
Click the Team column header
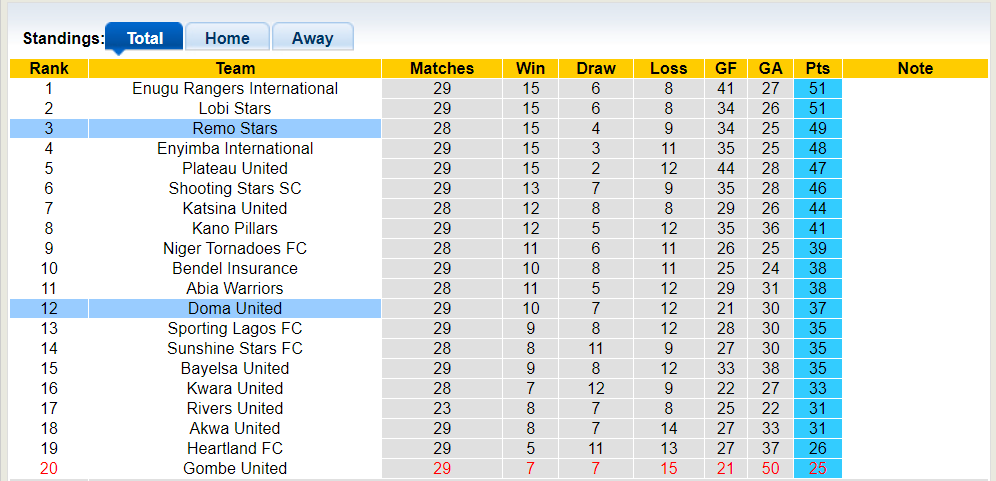point(235,68)
